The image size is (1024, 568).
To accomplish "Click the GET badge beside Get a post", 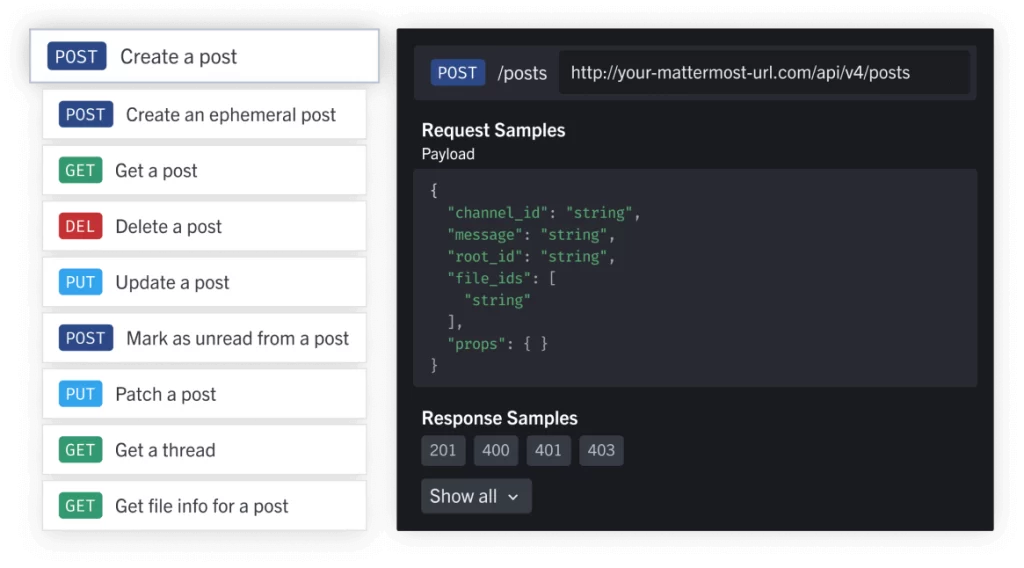I will [80, 170].
